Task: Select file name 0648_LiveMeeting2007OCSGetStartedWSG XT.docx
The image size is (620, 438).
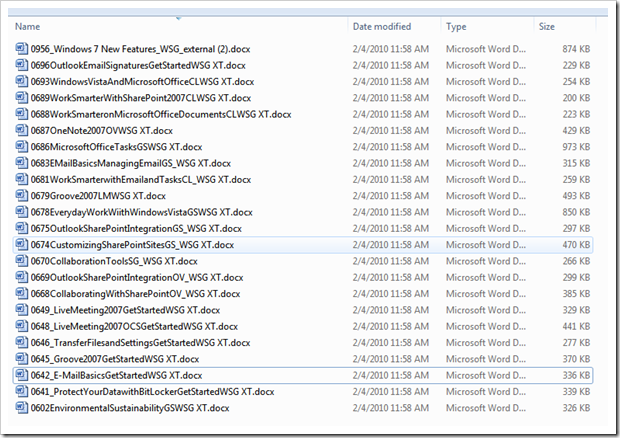Action: tap(134, 327)
